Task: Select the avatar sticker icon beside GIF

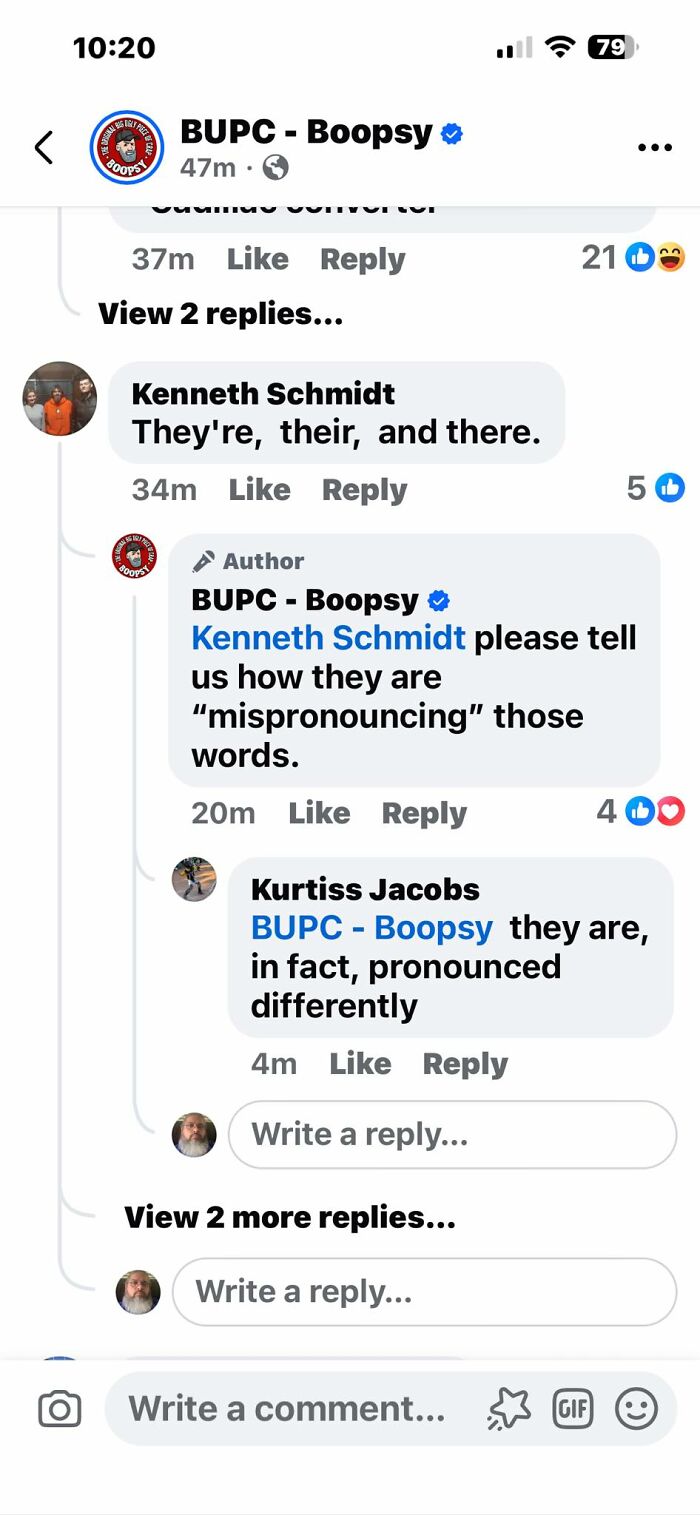Action: pos(509,1408)
